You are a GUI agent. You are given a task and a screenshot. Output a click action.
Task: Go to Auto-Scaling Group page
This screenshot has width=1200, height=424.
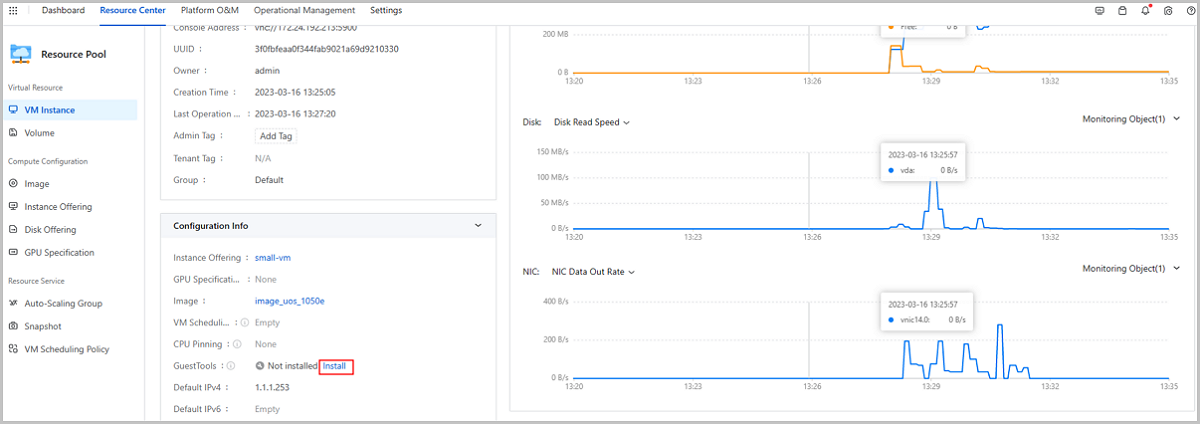point(63,303)
